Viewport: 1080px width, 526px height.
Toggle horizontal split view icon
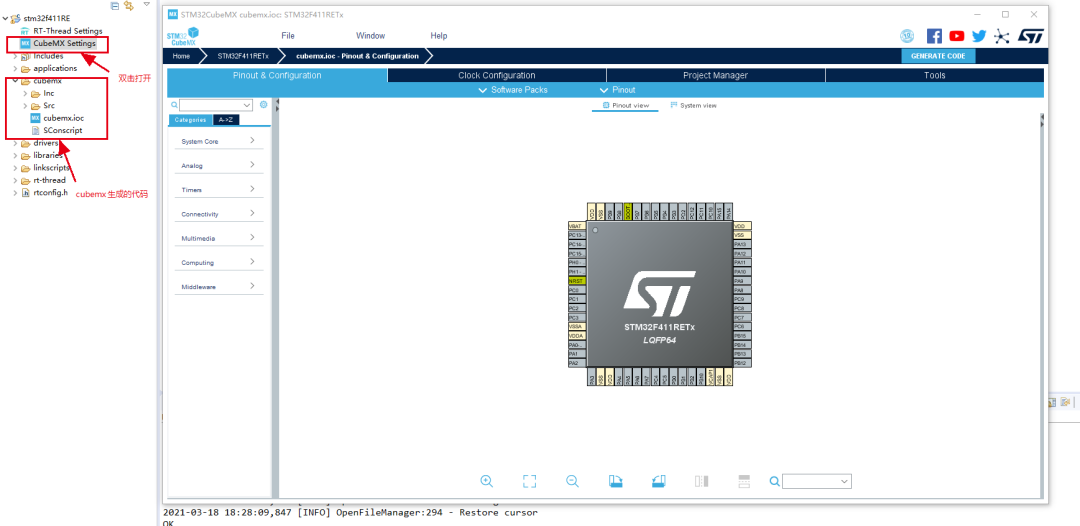(744, 481)
